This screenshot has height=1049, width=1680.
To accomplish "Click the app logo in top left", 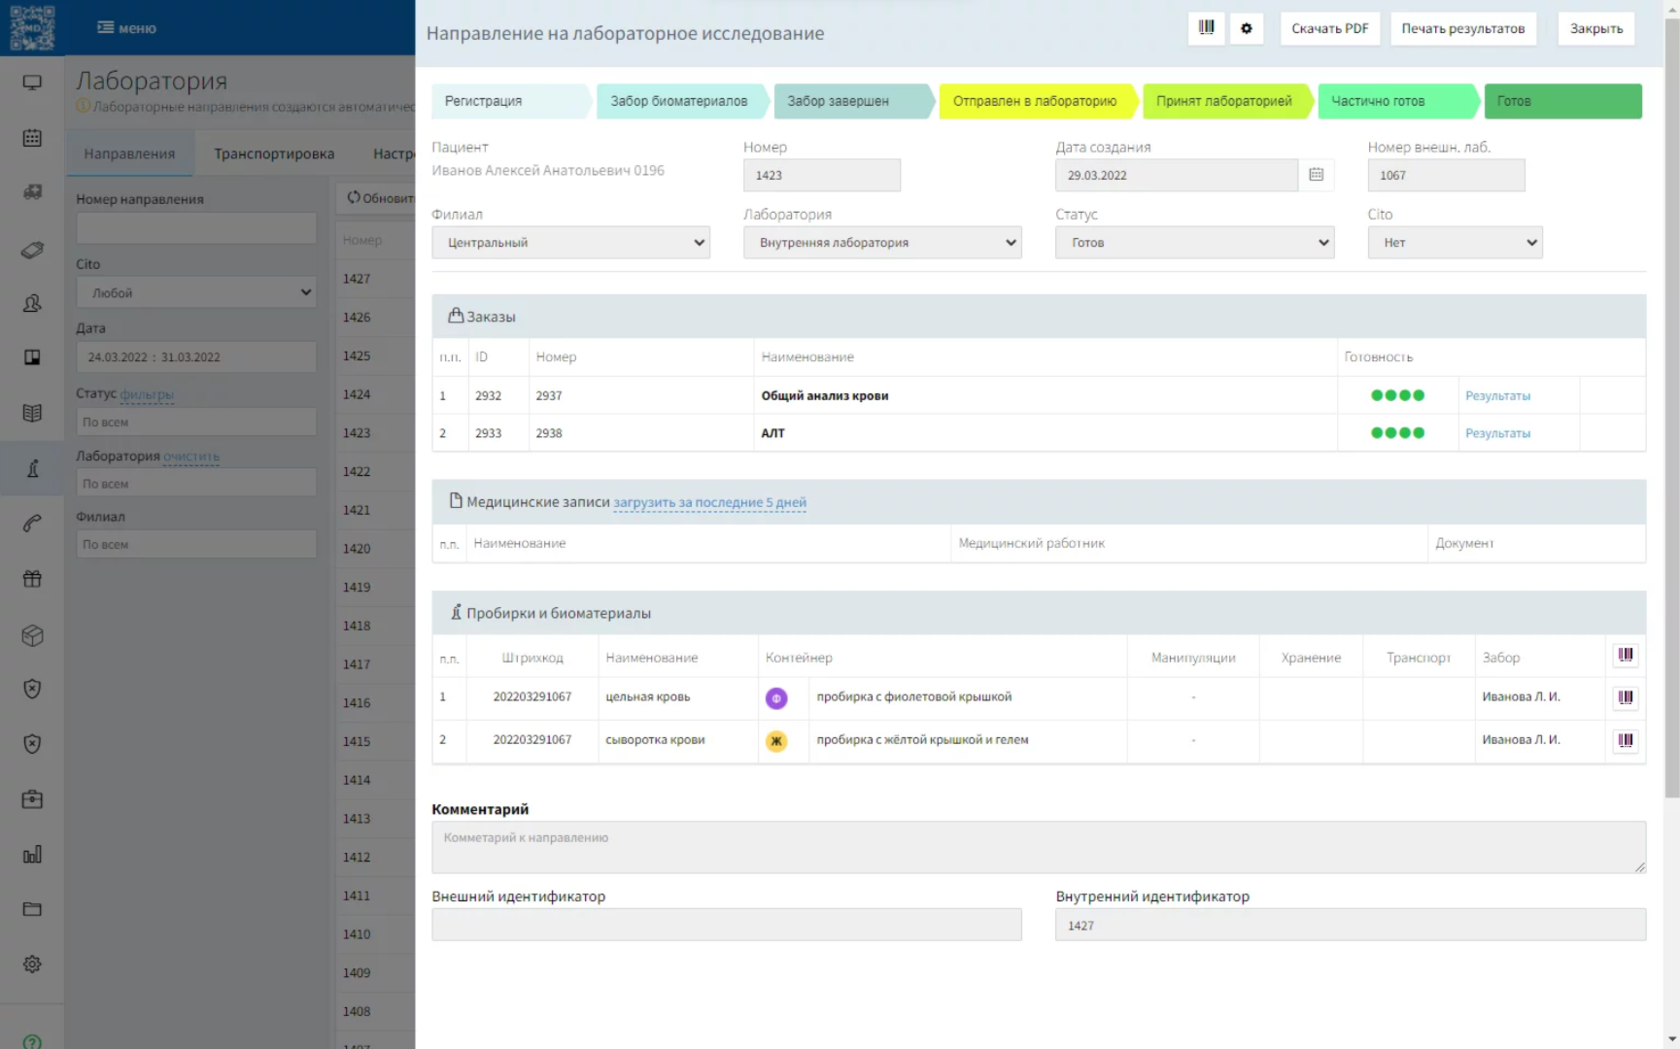I will pos(32,28).
